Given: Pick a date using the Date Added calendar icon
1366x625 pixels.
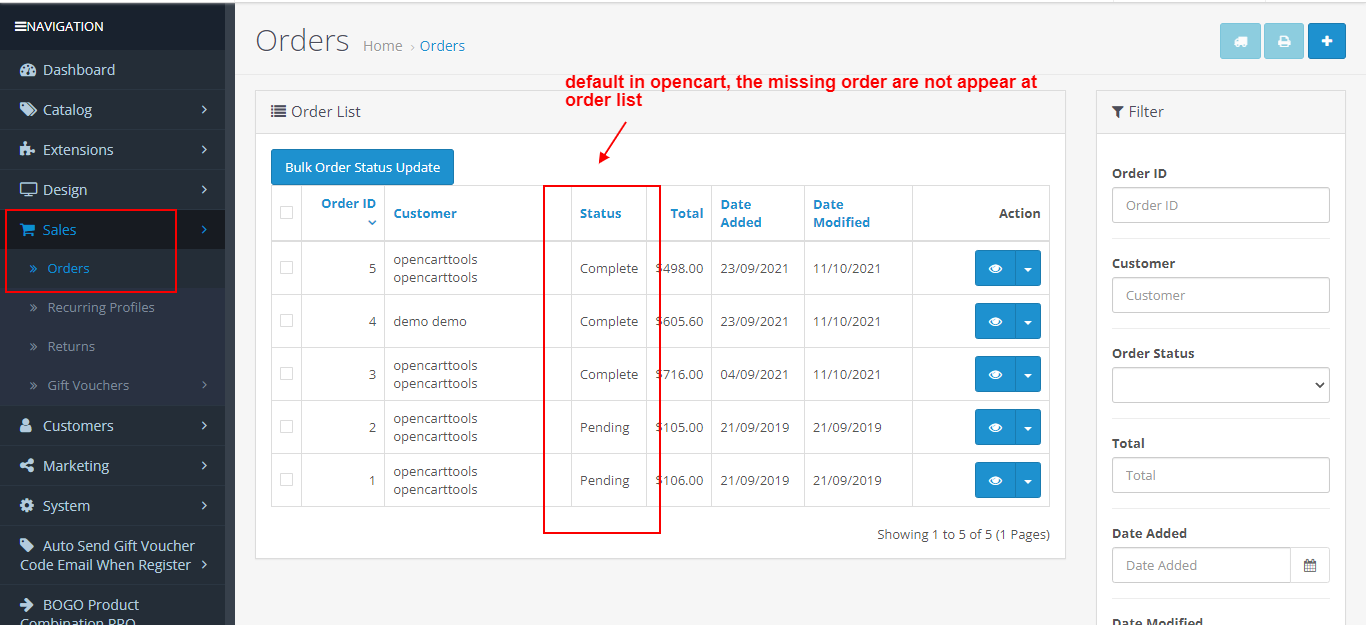Looking at the screenshot, I should point(1310,564).
